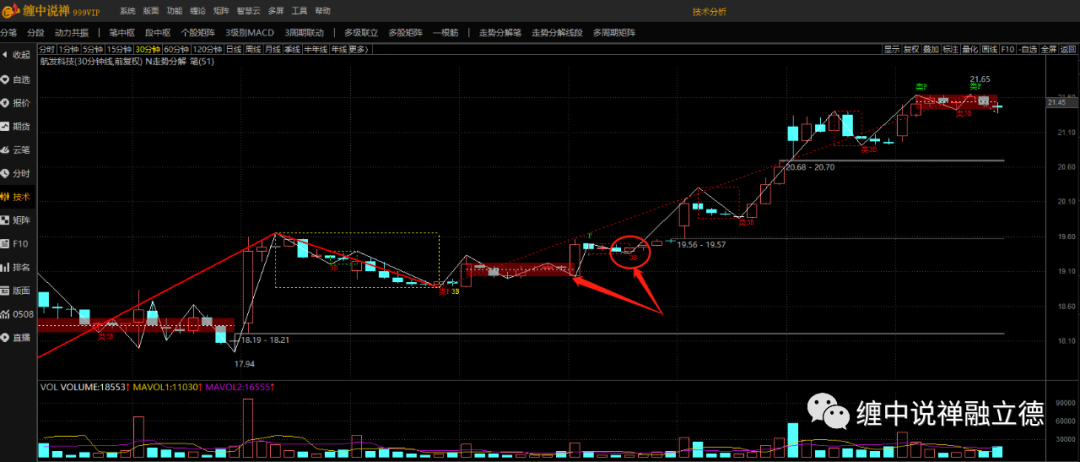
Task: Switch to 季线 quarterly tab
Action: (292, 49)
